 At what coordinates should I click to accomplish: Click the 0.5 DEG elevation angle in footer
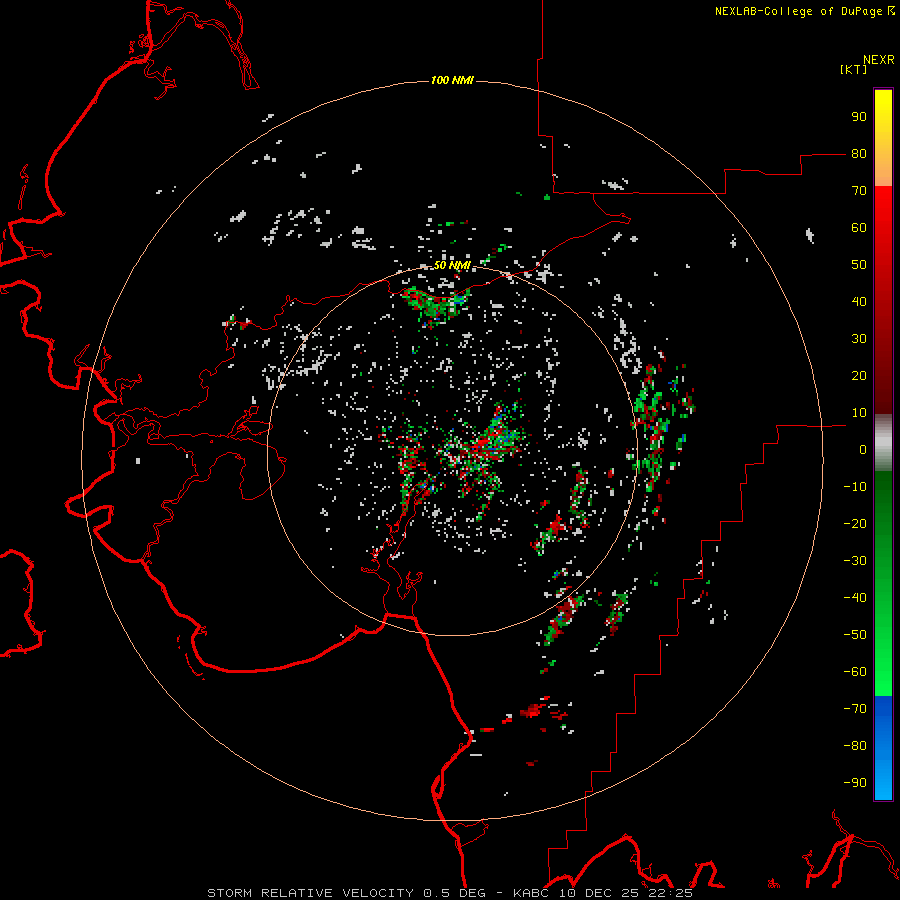(455, 893)
